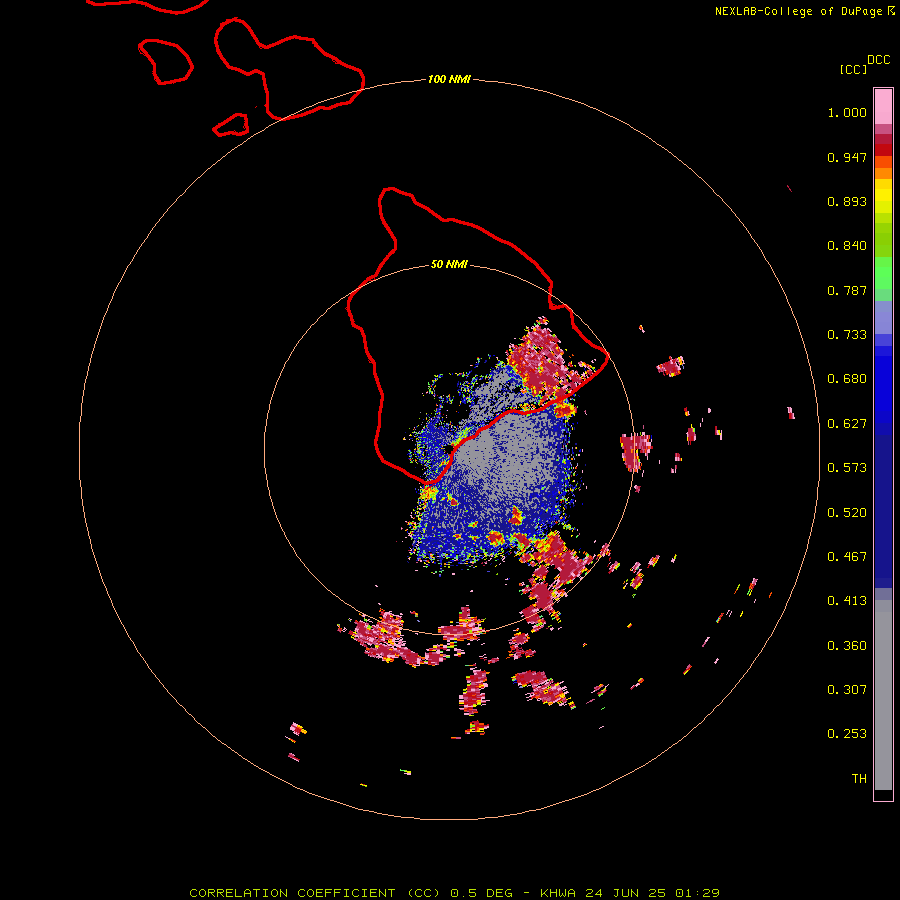The image size is (900, 900).
Task: Select the 0.840 scale value
Action: pos(847,246)
